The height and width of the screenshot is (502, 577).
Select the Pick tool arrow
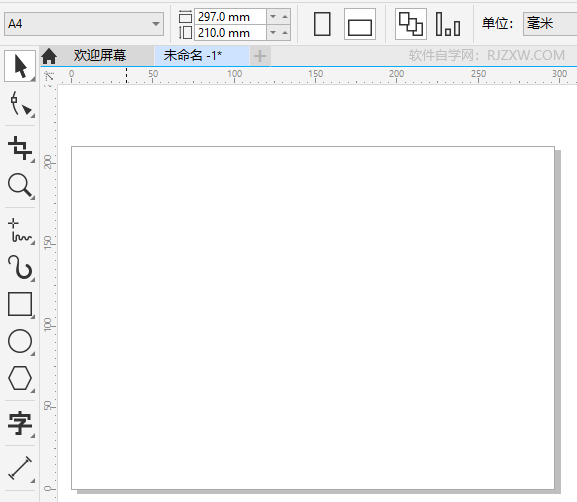20,66
